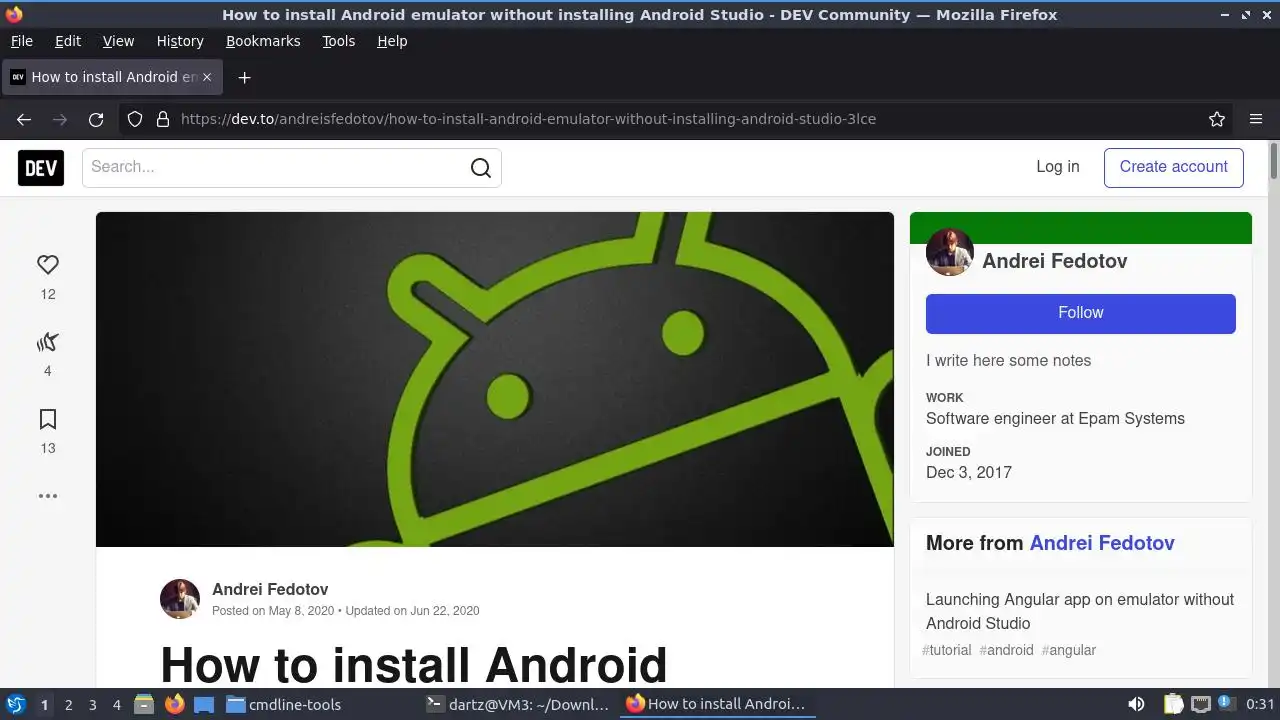
Task: Bookmark this page with star icon
Action: tap(1217, 119)
